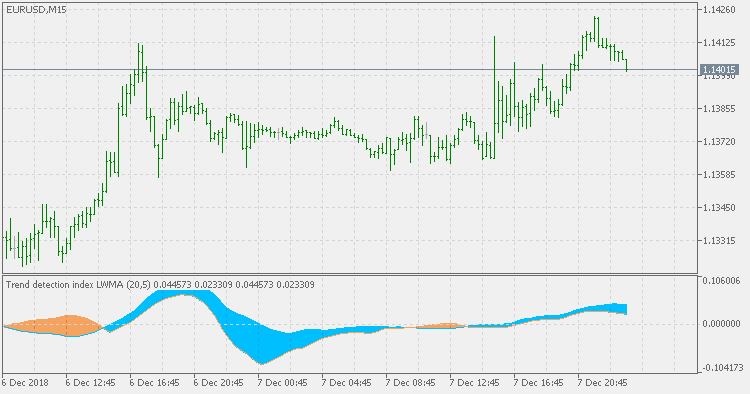Viewport: 750px width, 394px height.
Task: Click indicator scale value -0.104173
Action: 722,368
